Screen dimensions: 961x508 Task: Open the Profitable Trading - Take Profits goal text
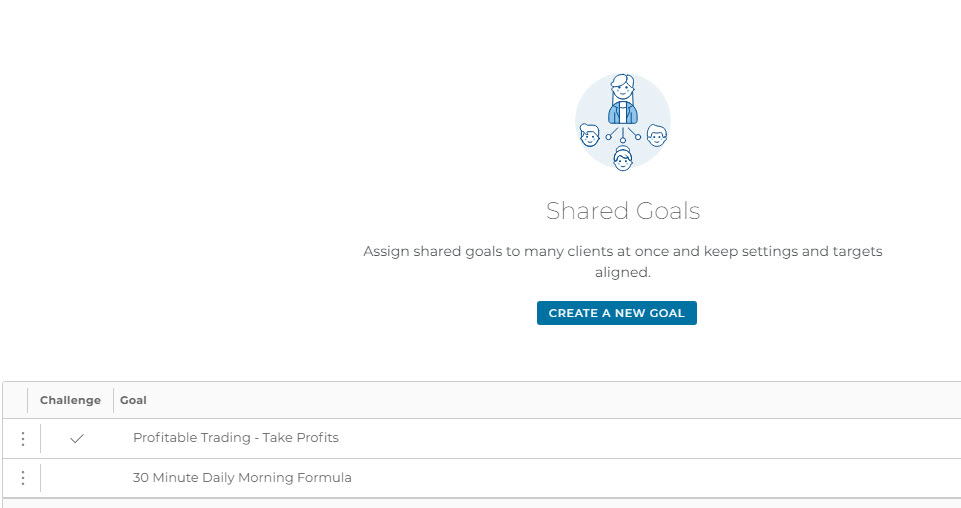236,438
